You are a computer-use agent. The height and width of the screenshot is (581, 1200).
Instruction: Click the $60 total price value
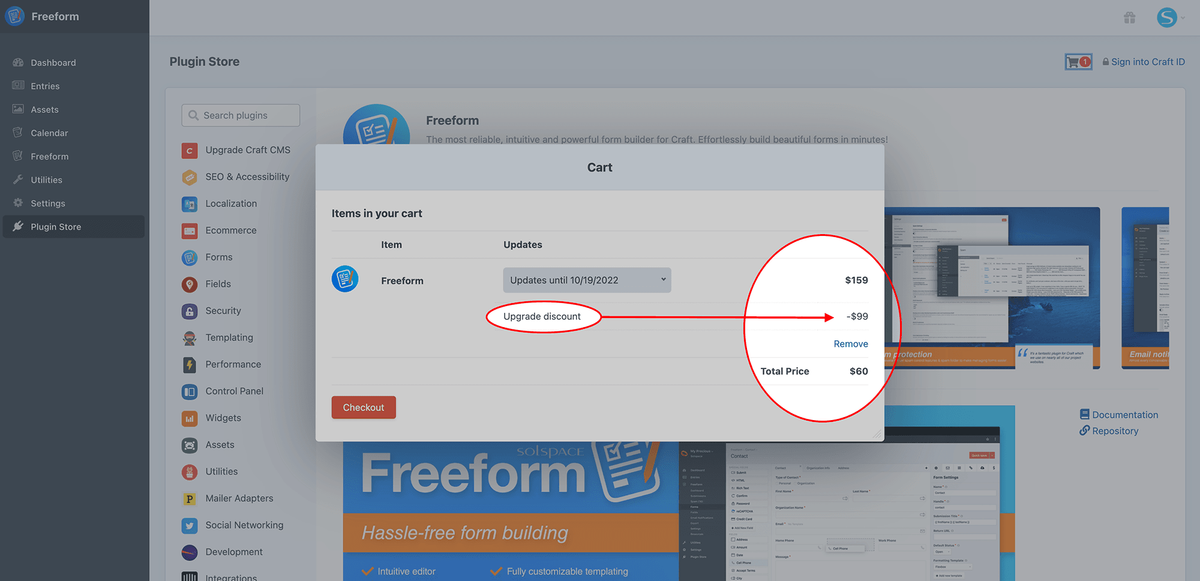click(859, 371)
